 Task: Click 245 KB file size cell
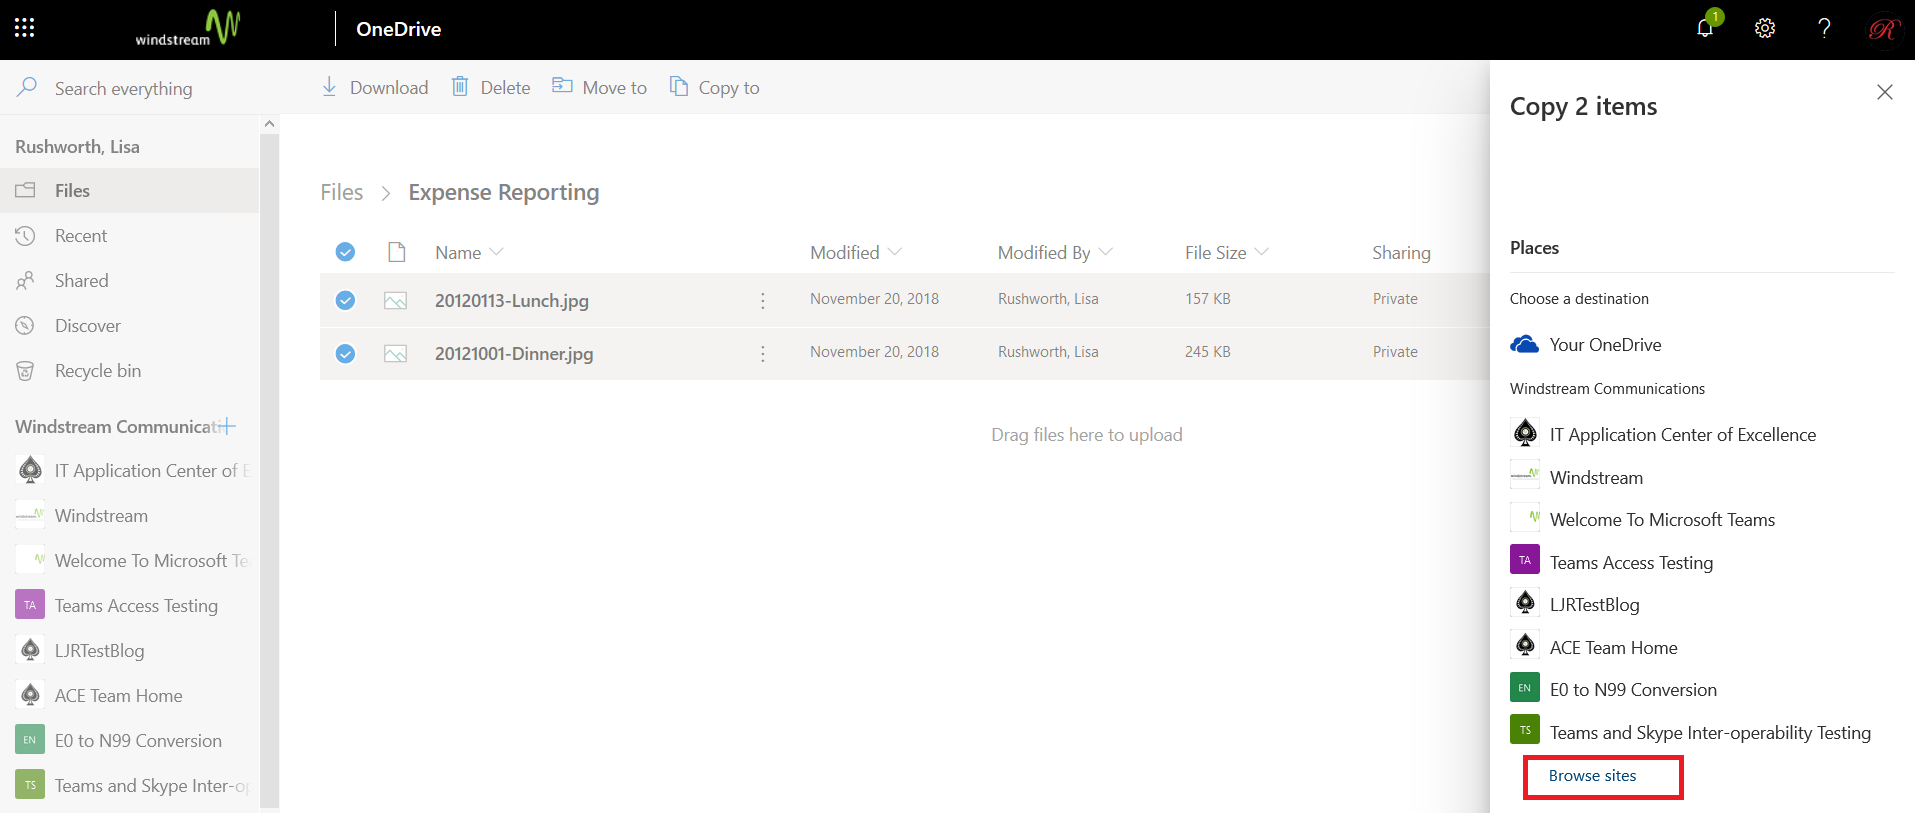coord(1208,352)
